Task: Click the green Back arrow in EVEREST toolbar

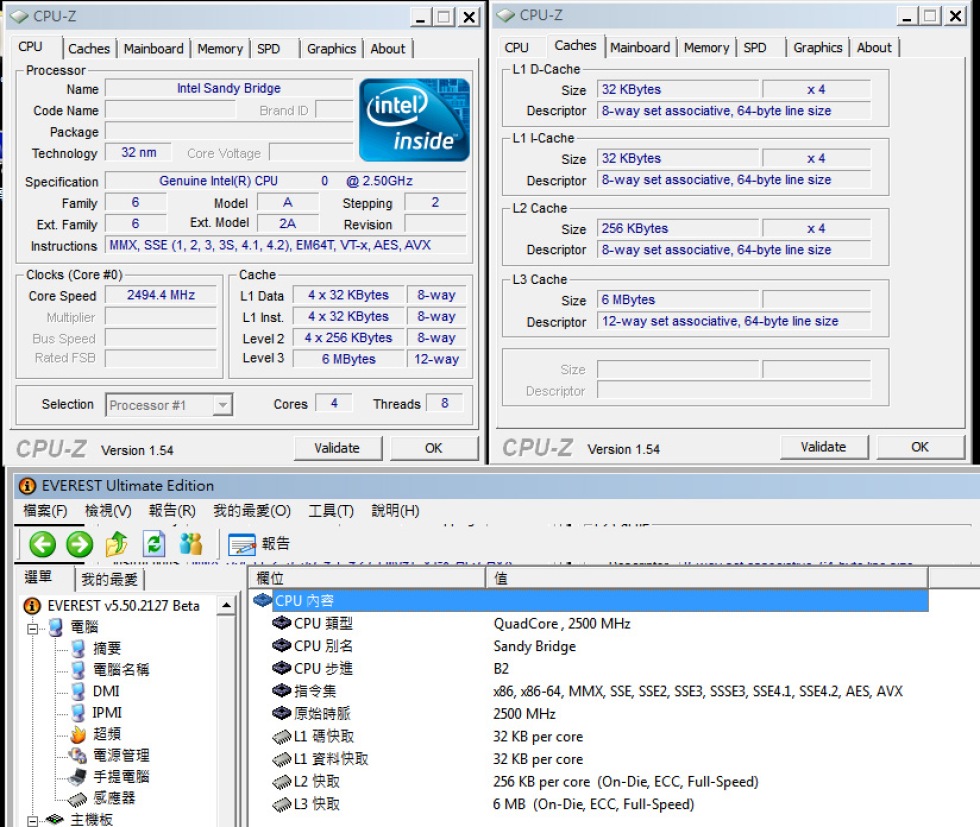Action: point(42,544)
